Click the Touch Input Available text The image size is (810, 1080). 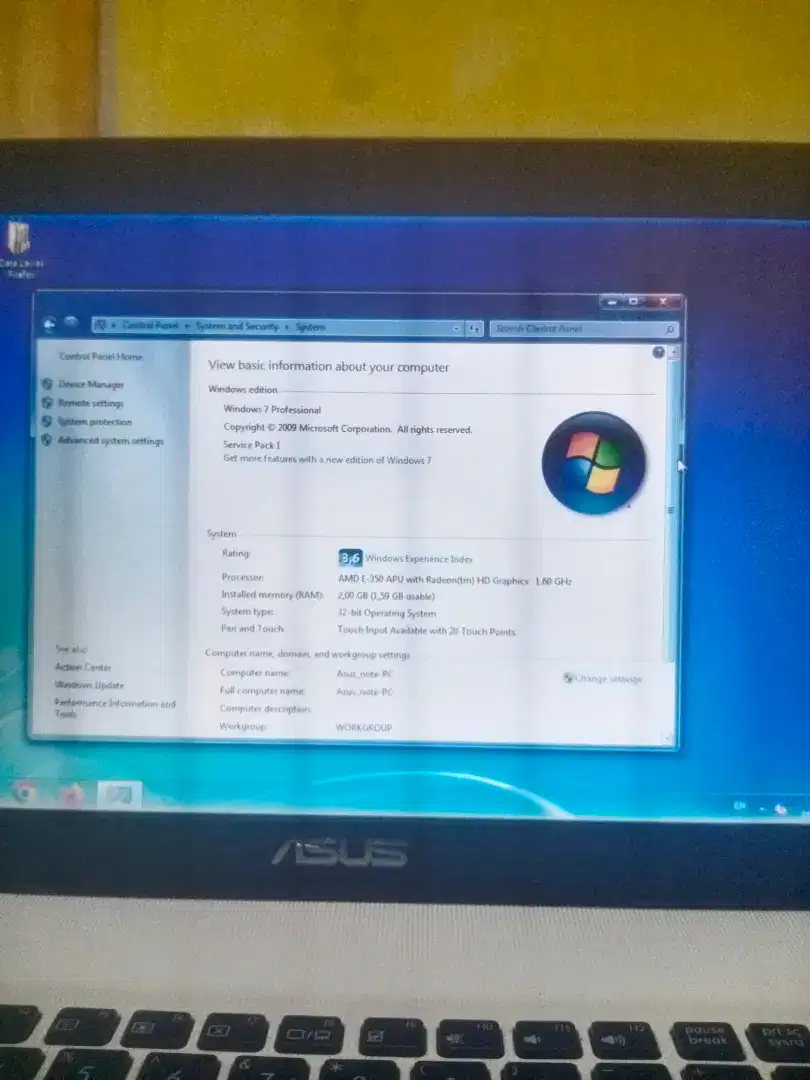pyautogui.click(x=426, y=630)
